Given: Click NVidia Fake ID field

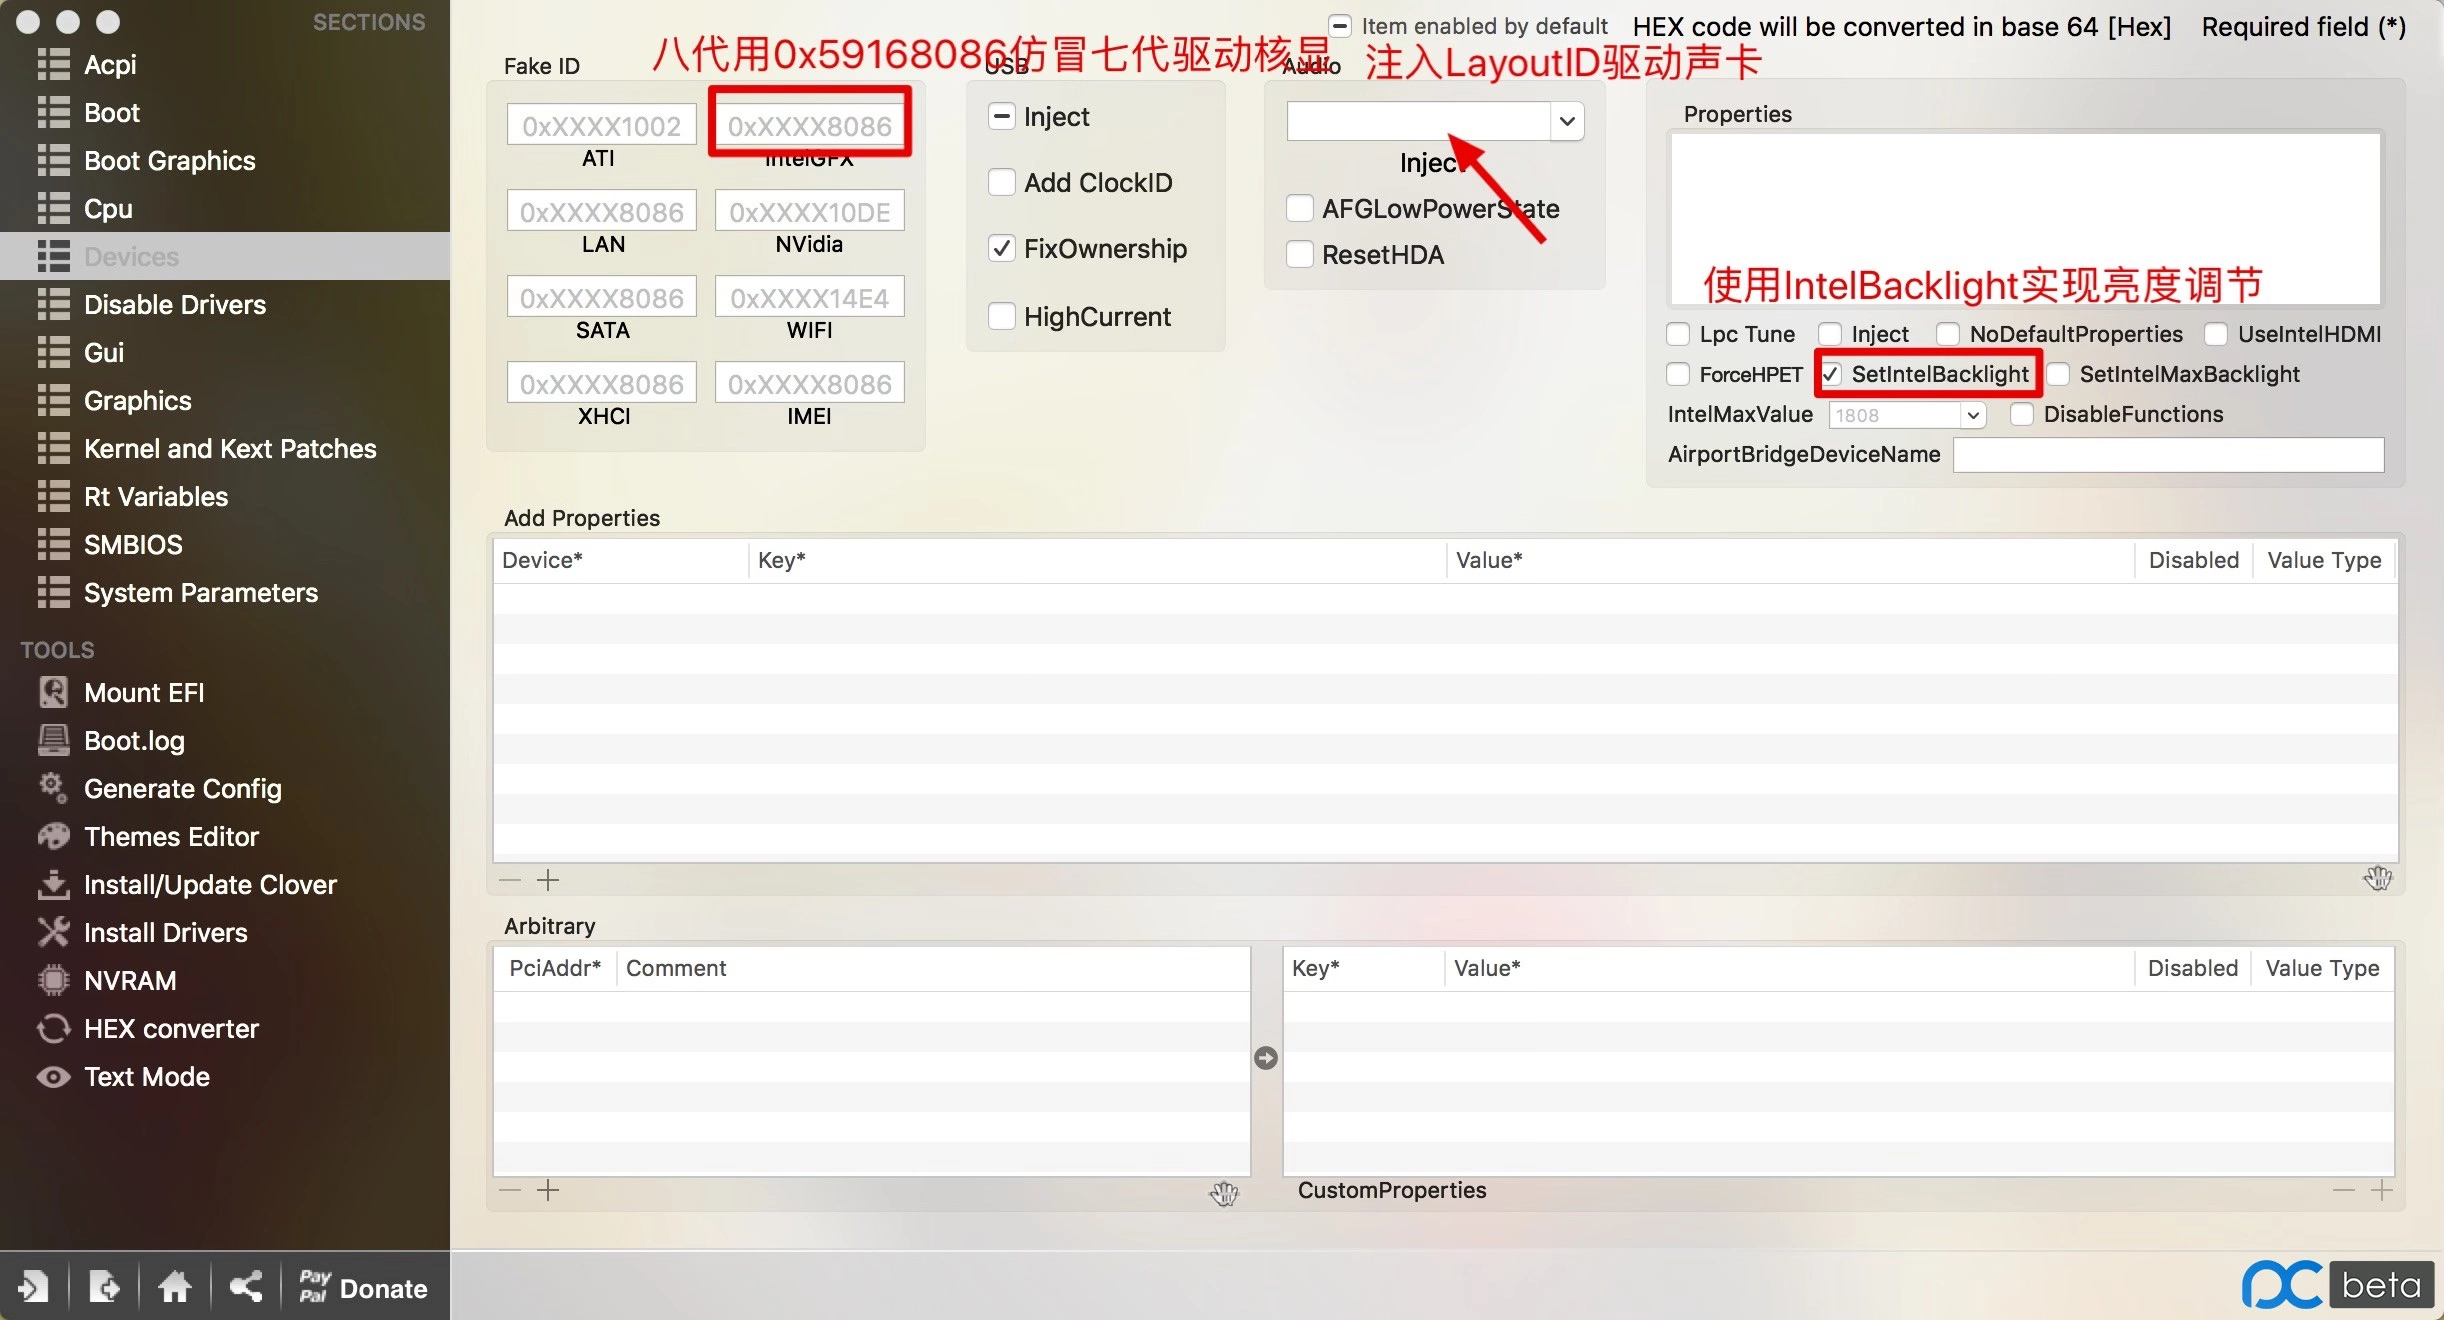Looking at the screenshot, I should click(x=810, y=211).
